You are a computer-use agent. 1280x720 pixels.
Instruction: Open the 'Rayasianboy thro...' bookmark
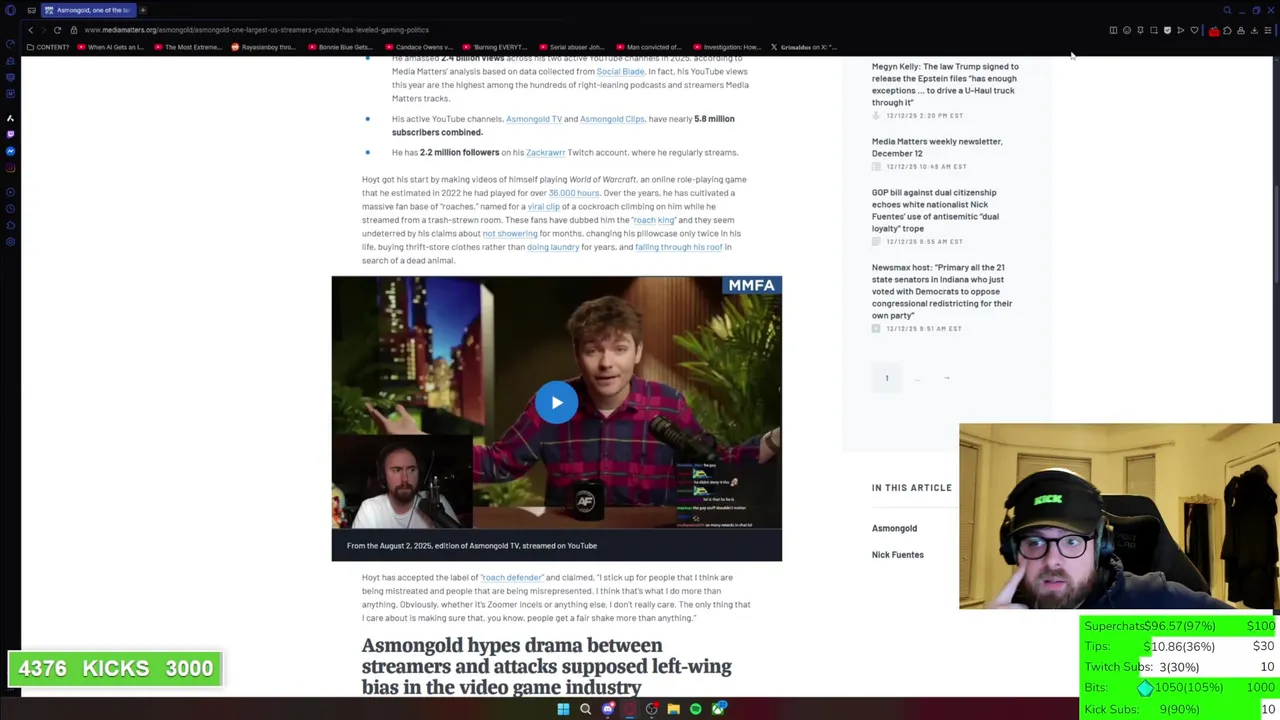264,47
